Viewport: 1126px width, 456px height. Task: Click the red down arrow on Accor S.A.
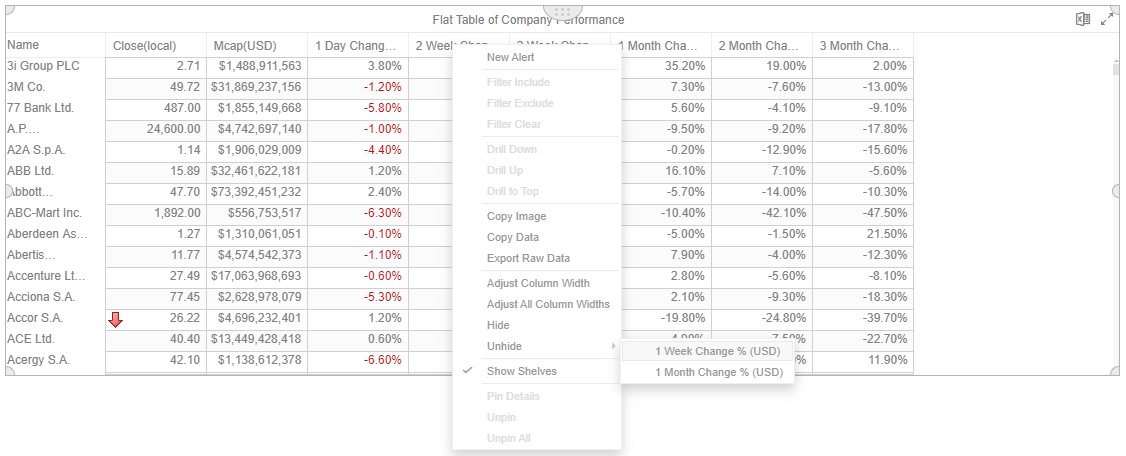pos(116,320)
